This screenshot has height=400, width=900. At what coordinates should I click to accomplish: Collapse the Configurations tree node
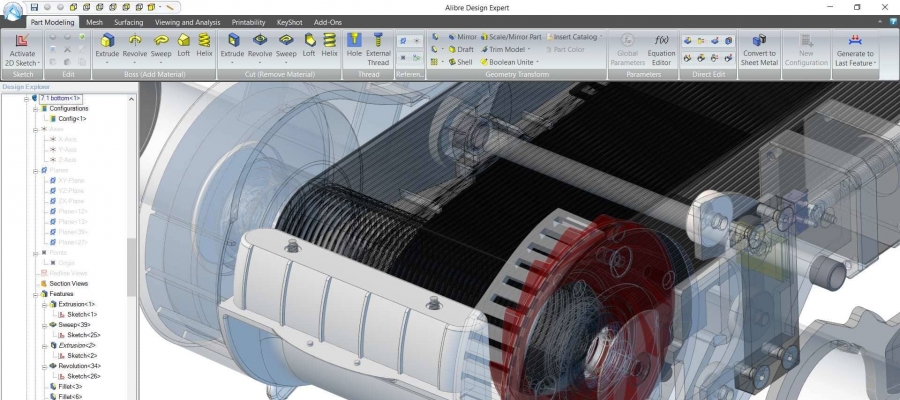click(x=35, y=108)
